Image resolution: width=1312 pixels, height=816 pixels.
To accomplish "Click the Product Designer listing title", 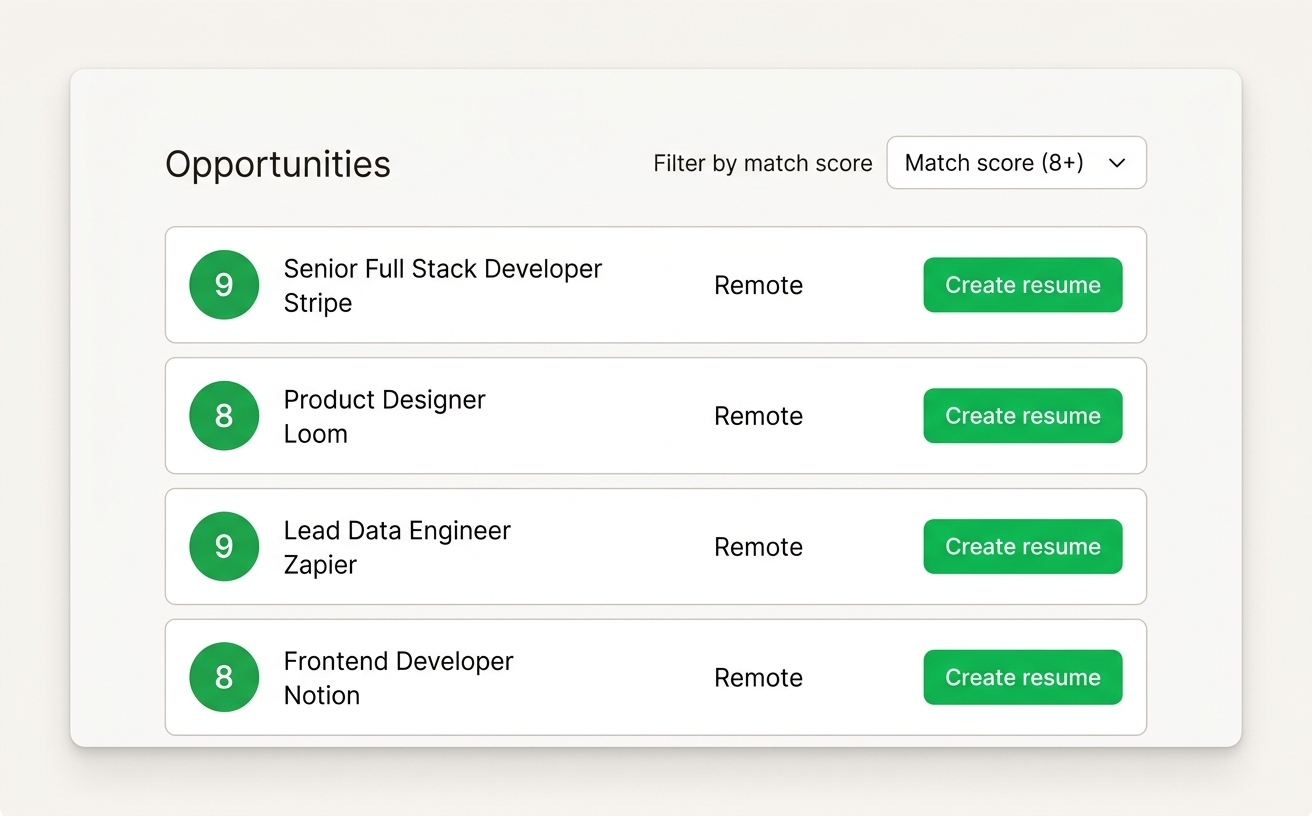I will 384,399.
